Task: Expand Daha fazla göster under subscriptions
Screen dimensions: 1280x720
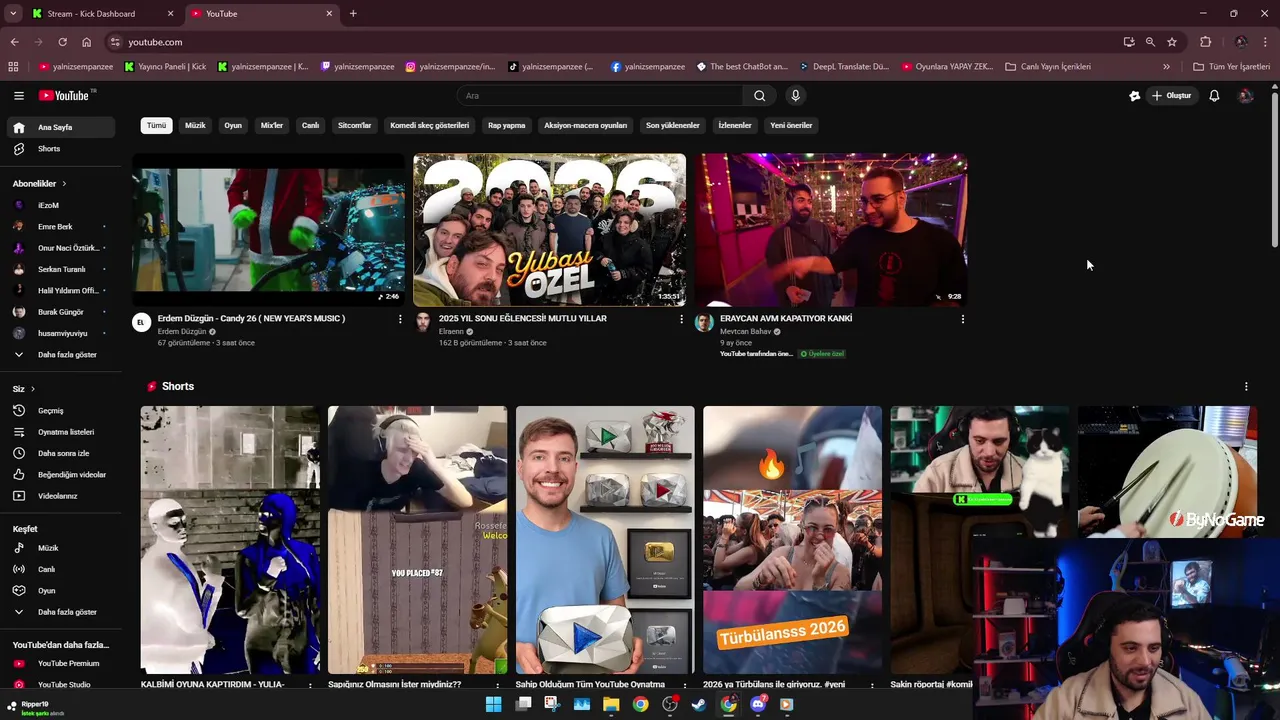Action: [59, 355]
